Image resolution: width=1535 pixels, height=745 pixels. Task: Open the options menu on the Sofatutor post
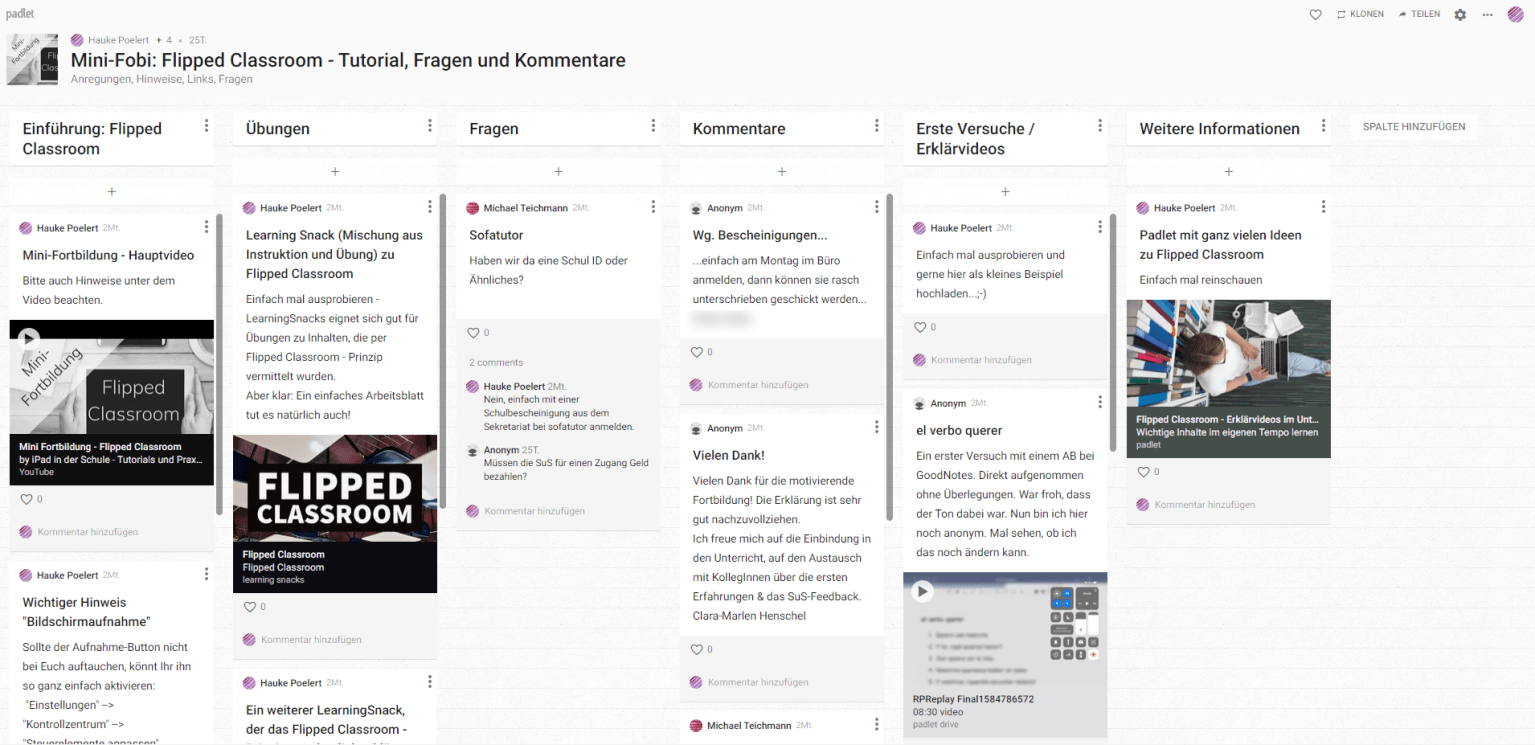point(653,206)
